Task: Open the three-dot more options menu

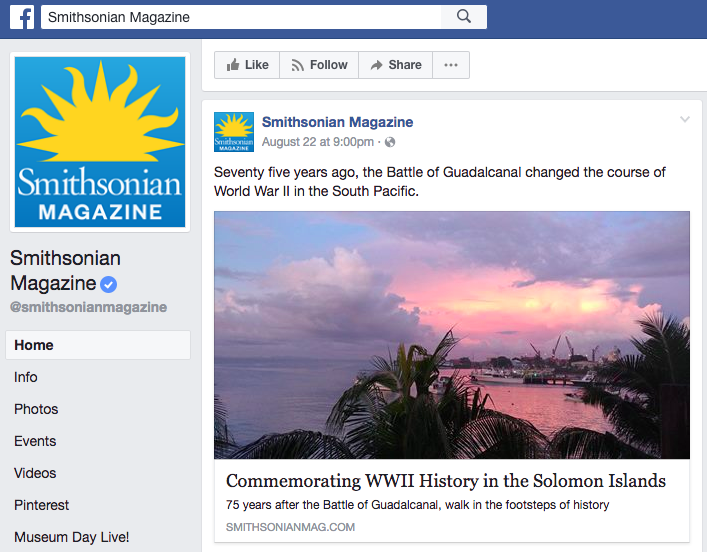Action: pos(451,65)
